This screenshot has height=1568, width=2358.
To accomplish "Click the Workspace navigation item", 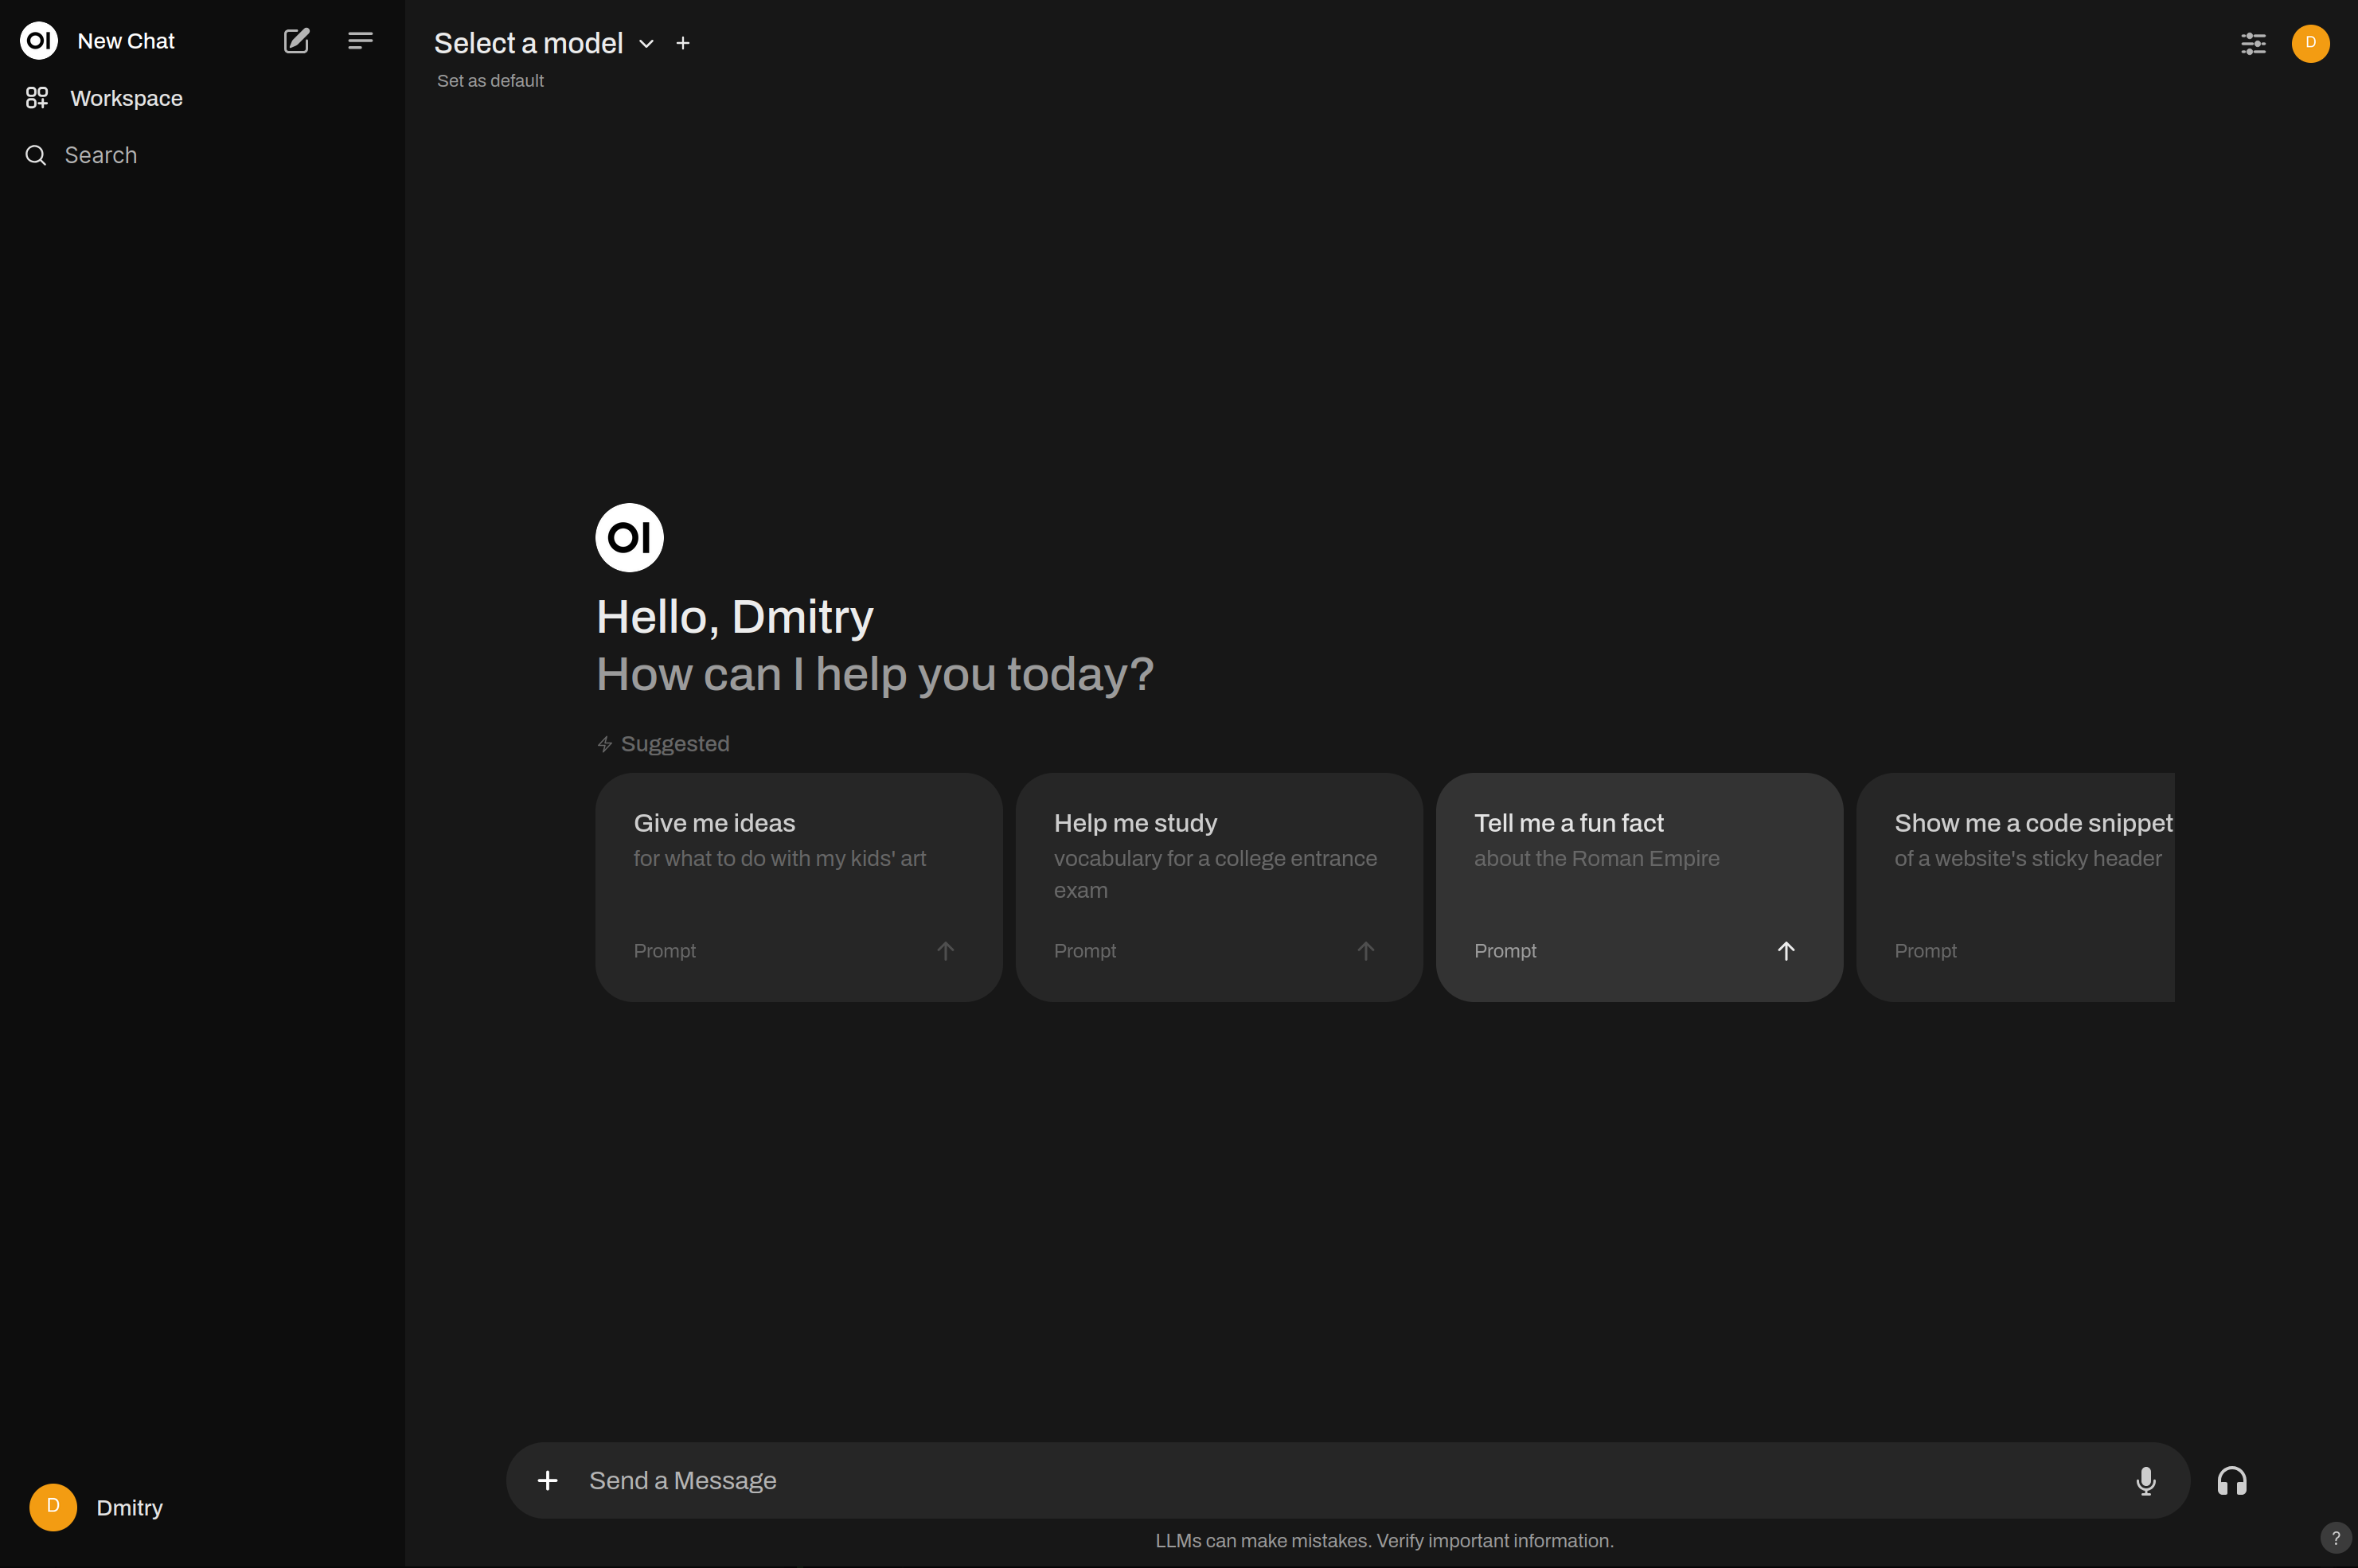I will 124,98.
